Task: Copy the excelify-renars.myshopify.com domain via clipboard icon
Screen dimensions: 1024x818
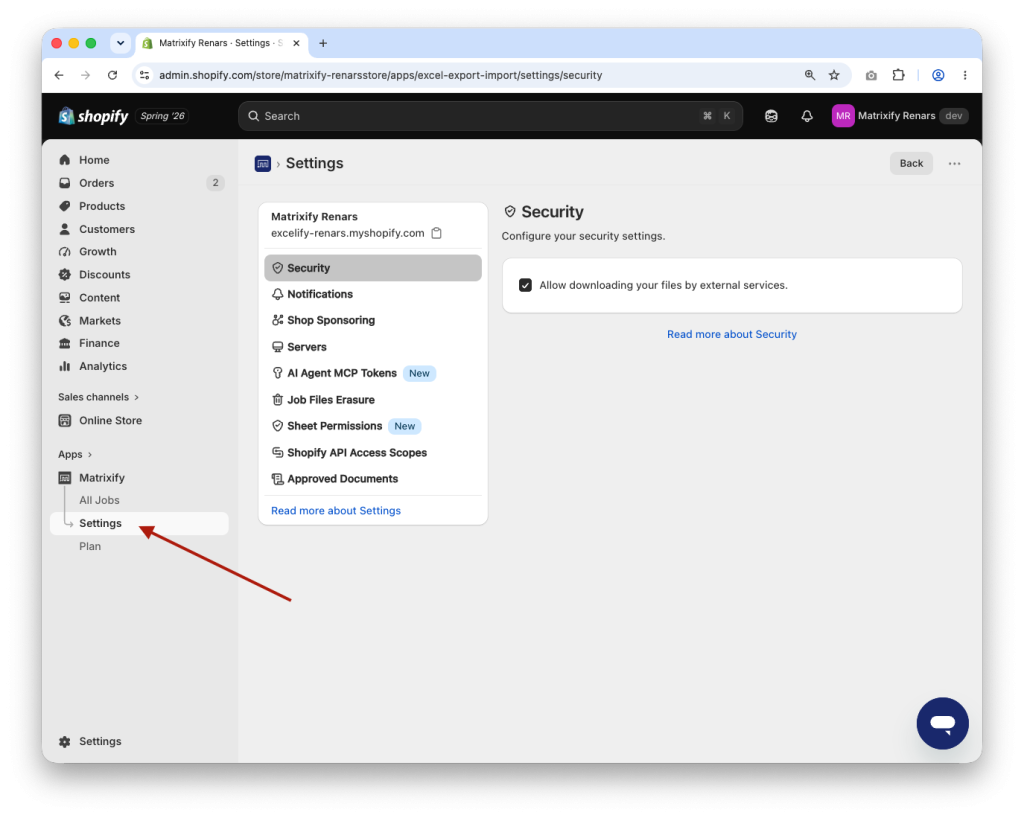Action: click(x=436, y=233)
